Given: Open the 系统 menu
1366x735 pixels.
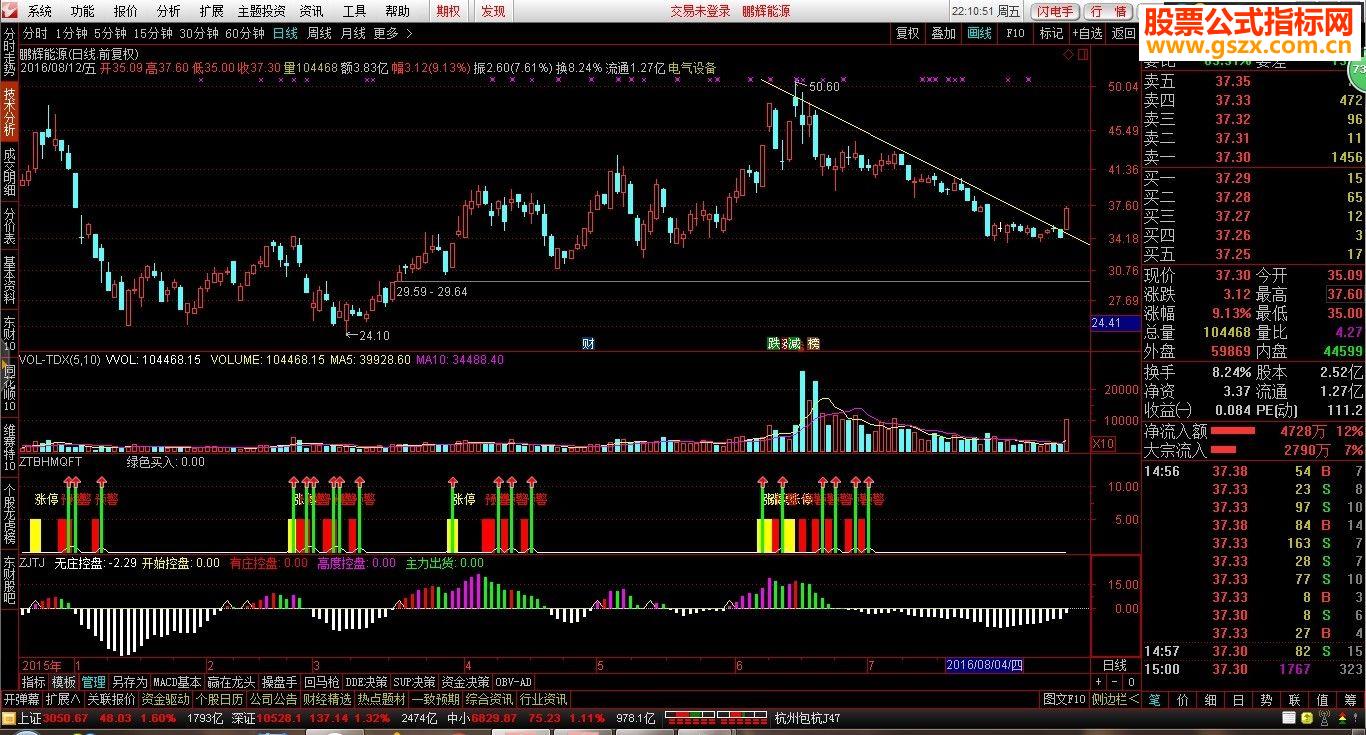Looking at the screenshot, I should point(40,11).
